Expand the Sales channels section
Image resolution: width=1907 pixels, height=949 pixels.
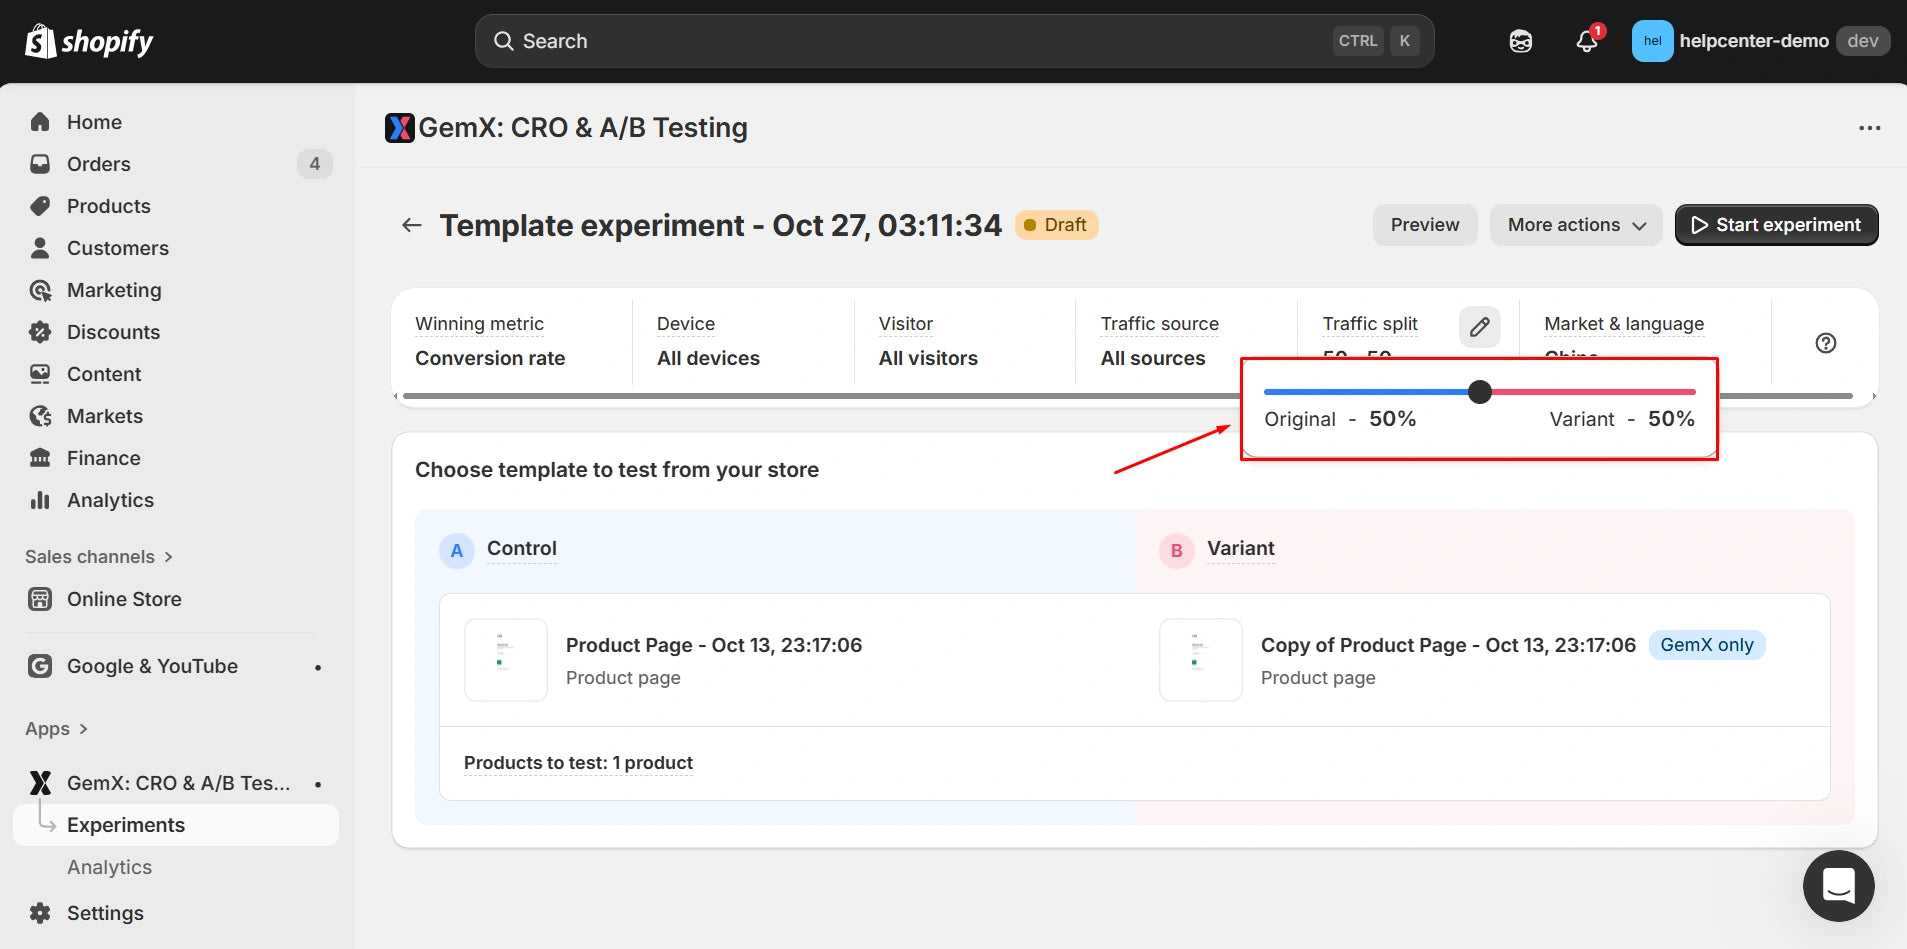click(98, 557)
